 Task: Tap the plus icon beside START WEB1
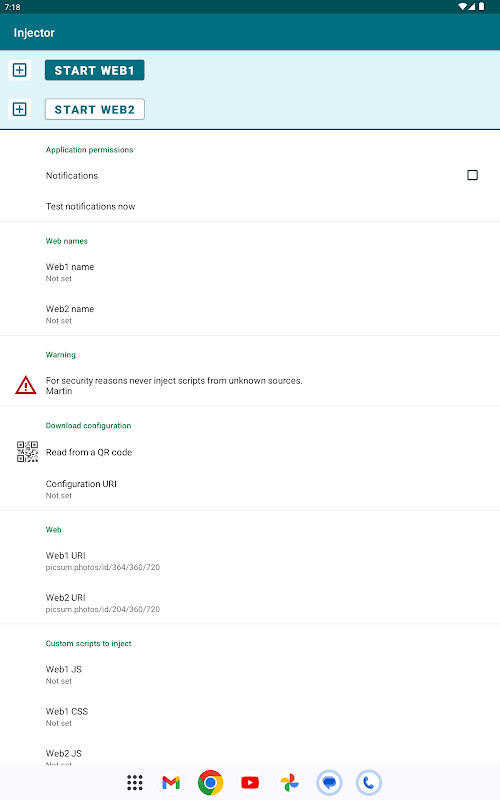pyautogui.click(x=19, y=70)
